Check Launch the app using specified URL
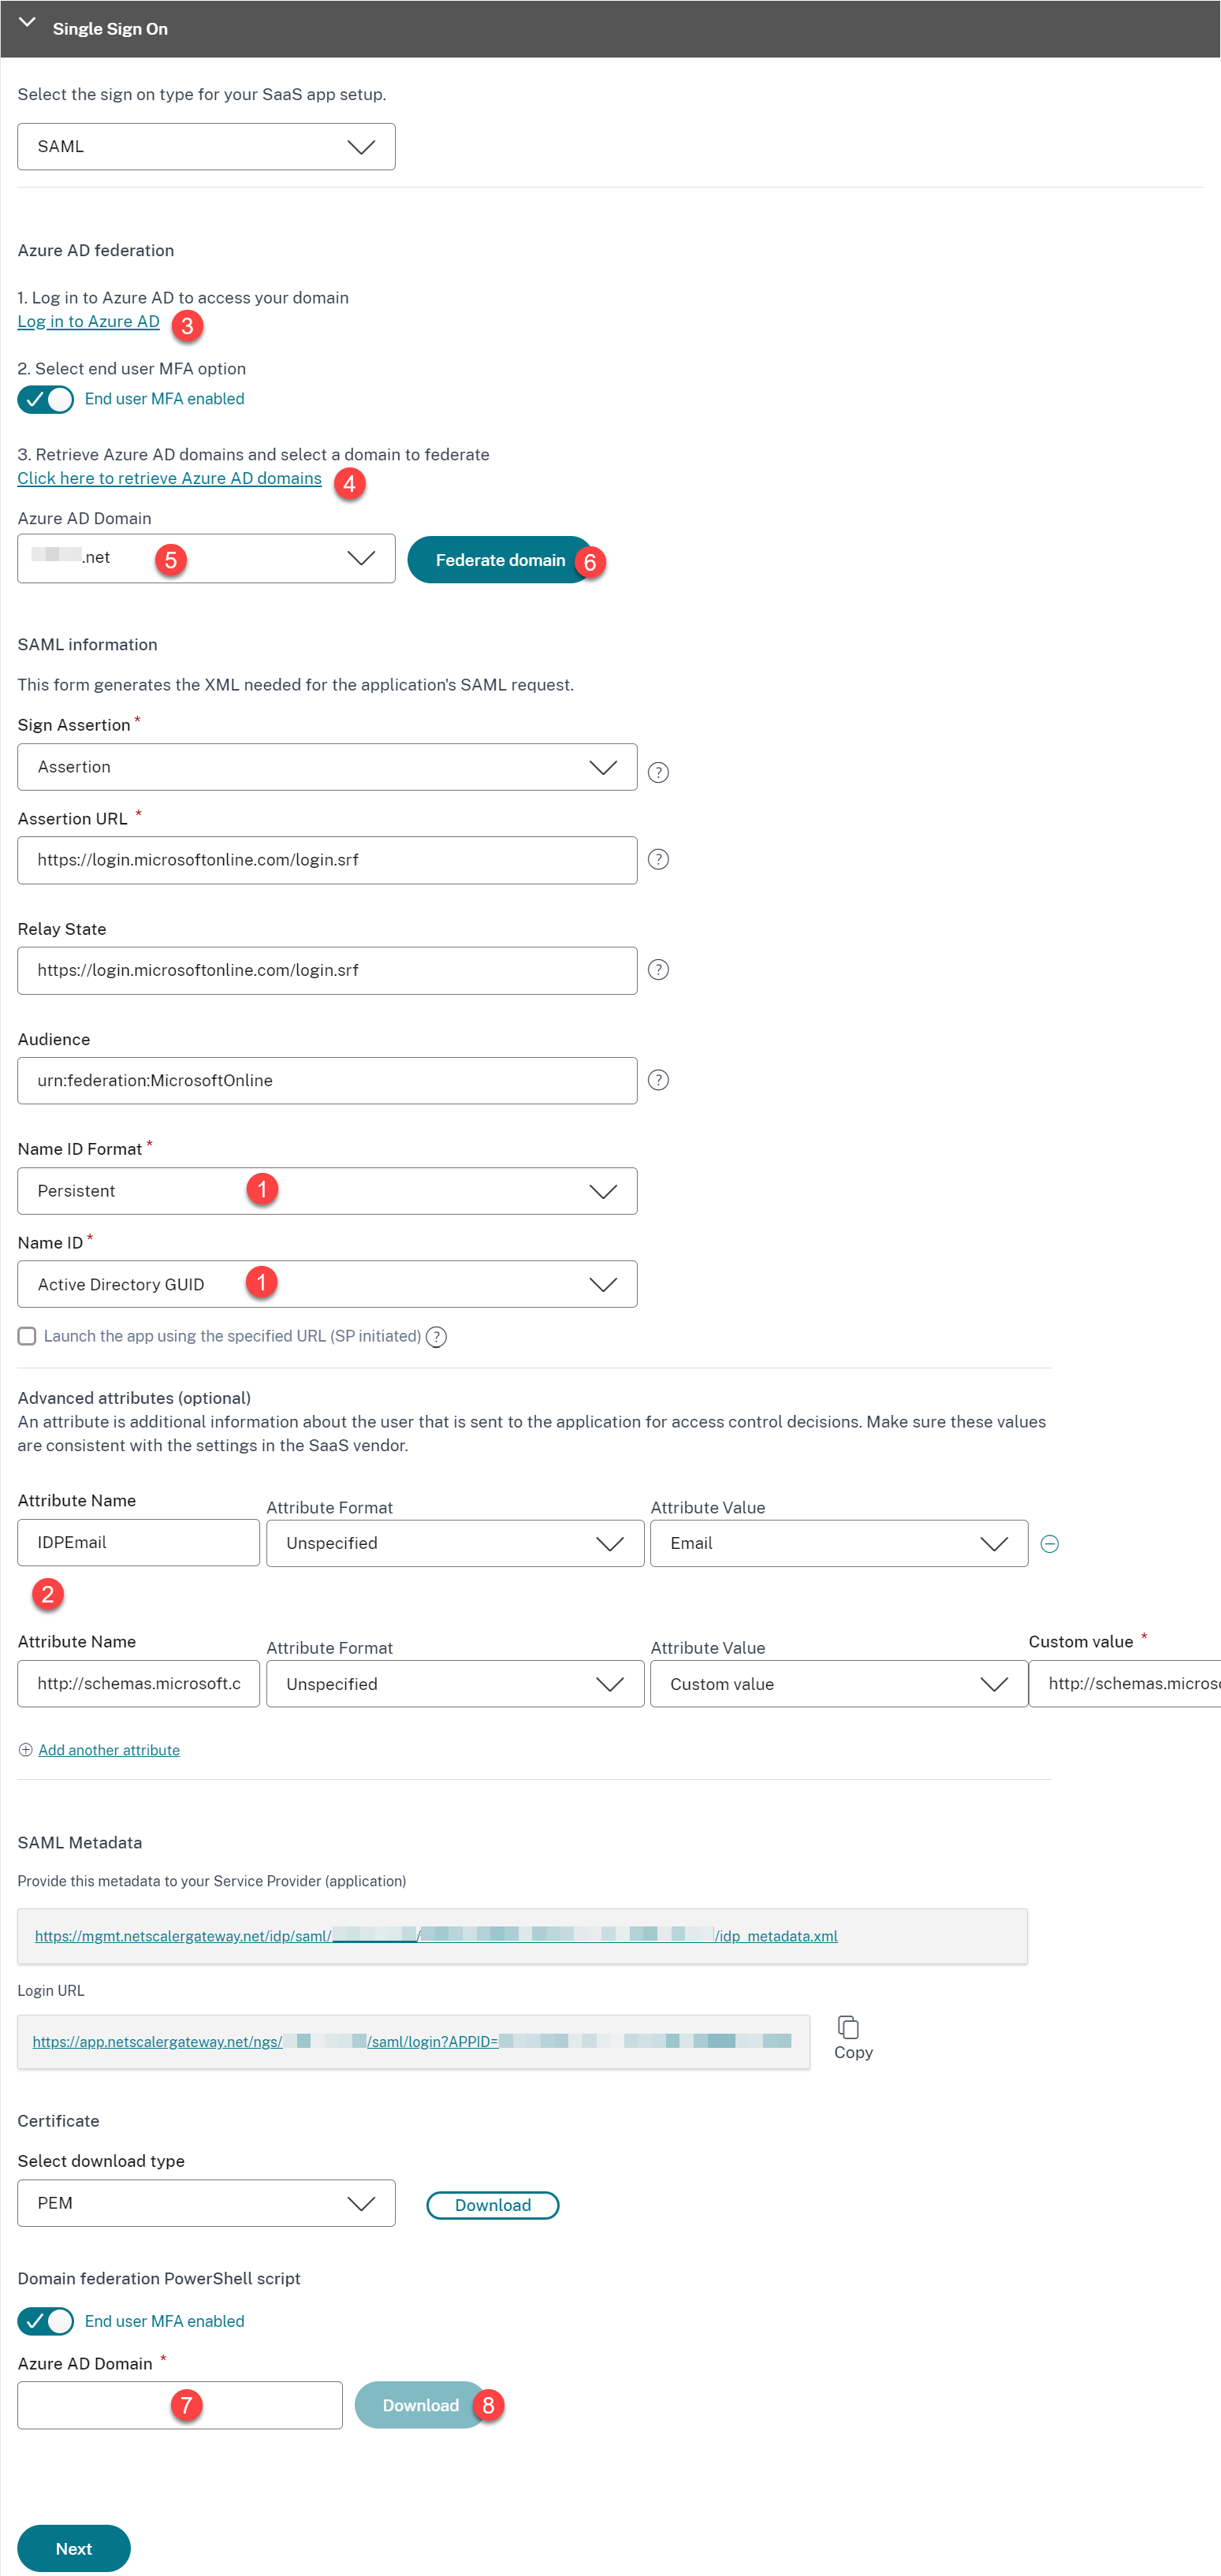Screen dimensions: 1221x2576 pos(27,1336)
